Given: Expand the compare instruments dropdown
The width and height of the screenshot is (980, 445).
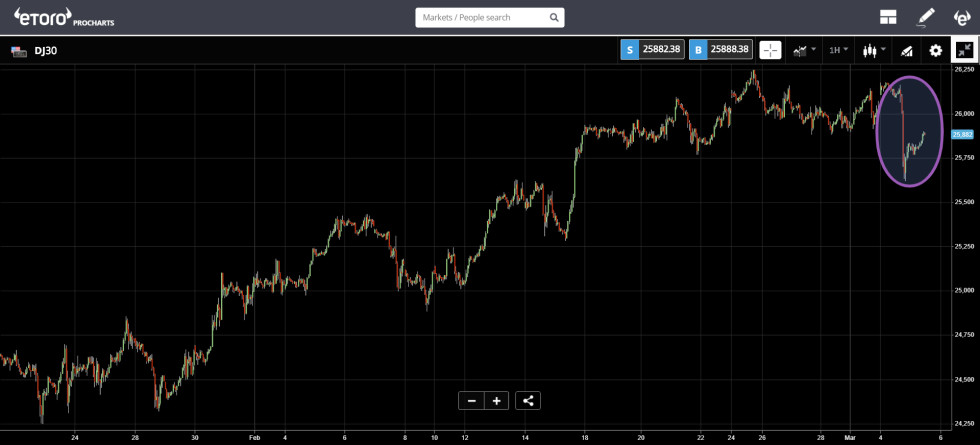Looking at the screenshot, I should point(804,50).
